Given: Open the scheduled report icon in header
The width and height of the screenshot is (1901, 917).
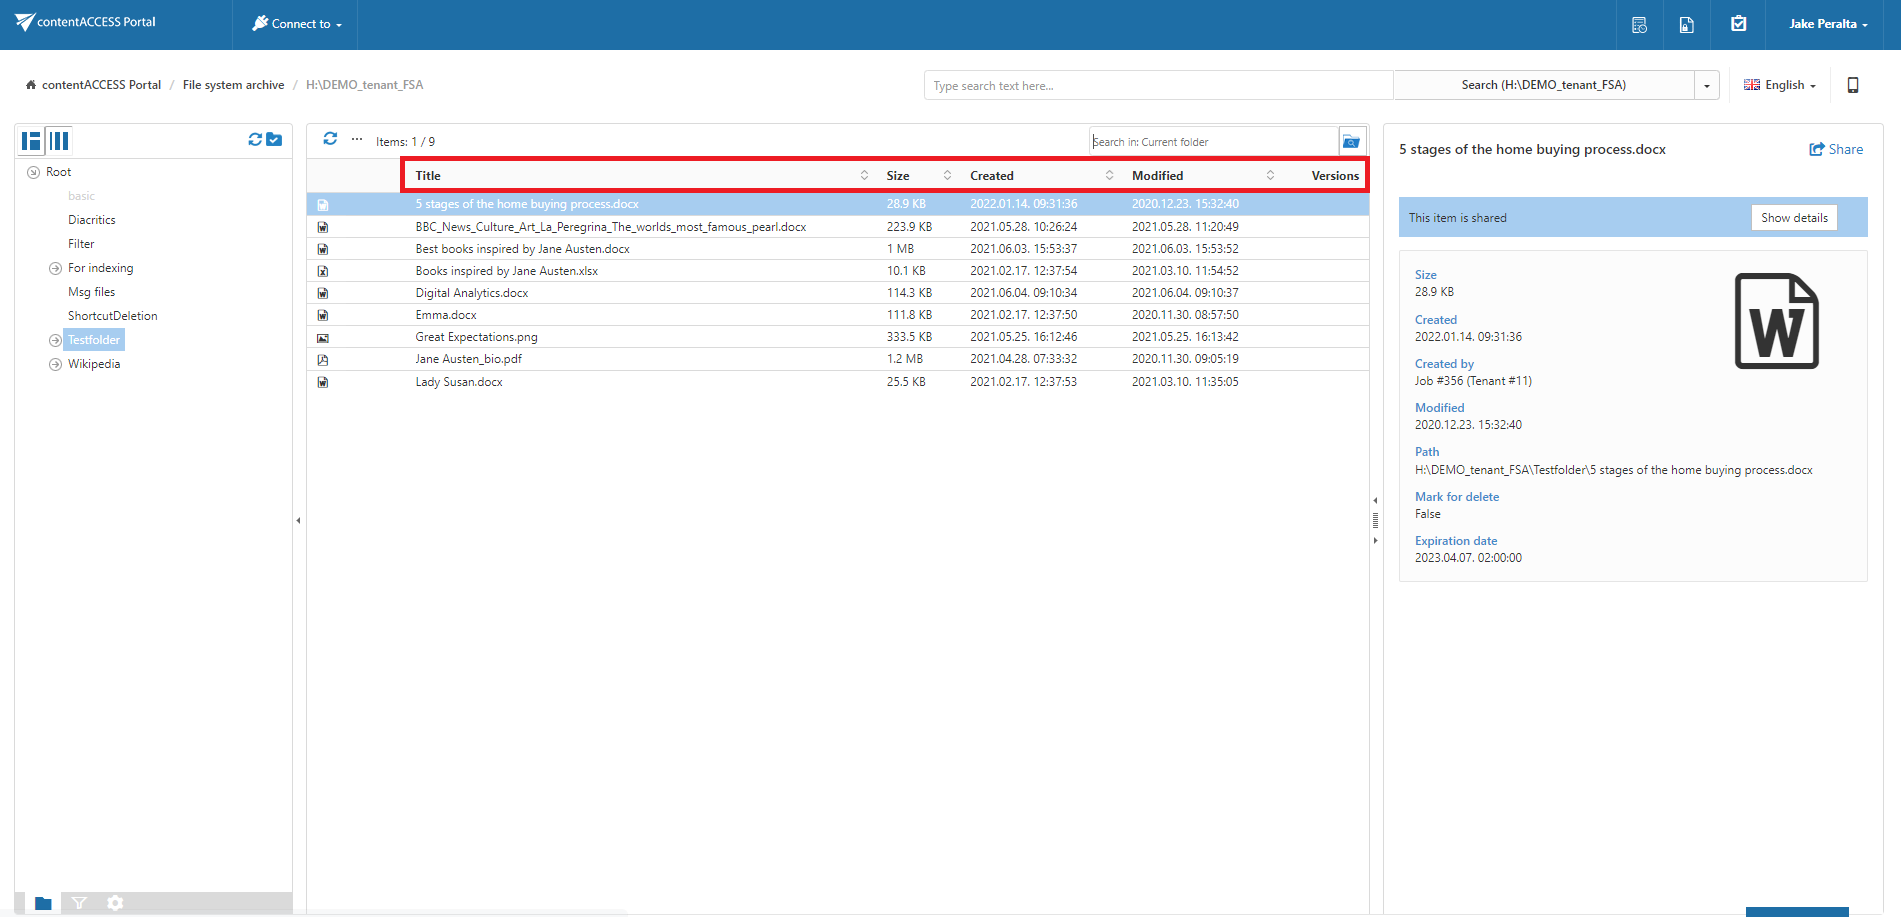Looking at the screenshot, I should tap(1639, 25).
